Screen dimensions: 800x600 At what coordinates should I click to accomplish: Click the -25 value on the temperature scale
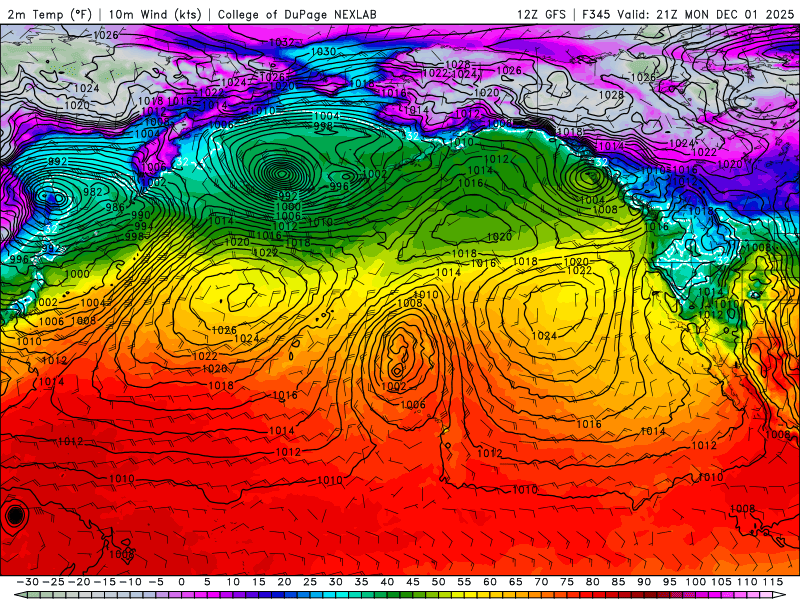click(x=53, y=582)
